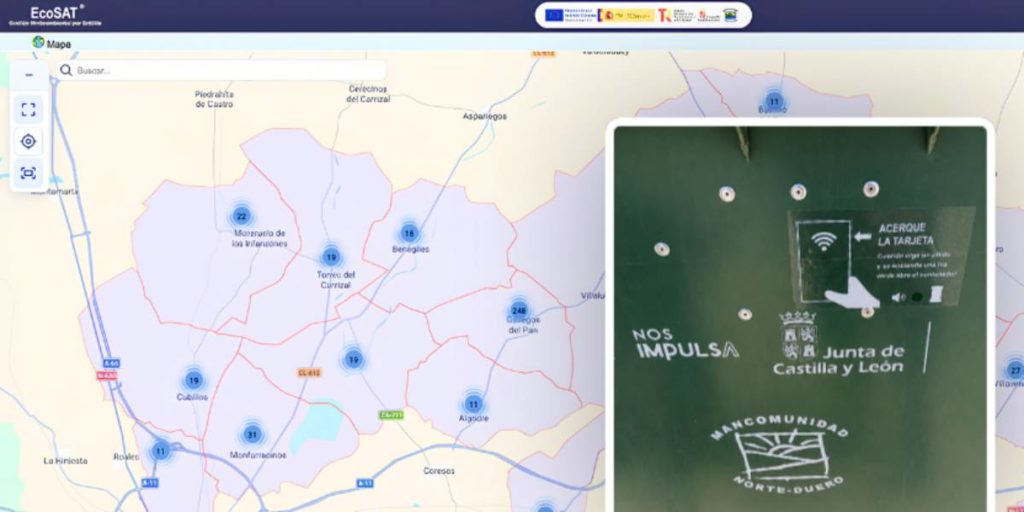Click the sponsor logos banner in the header

pyautogui.click(x=643, y=15)
